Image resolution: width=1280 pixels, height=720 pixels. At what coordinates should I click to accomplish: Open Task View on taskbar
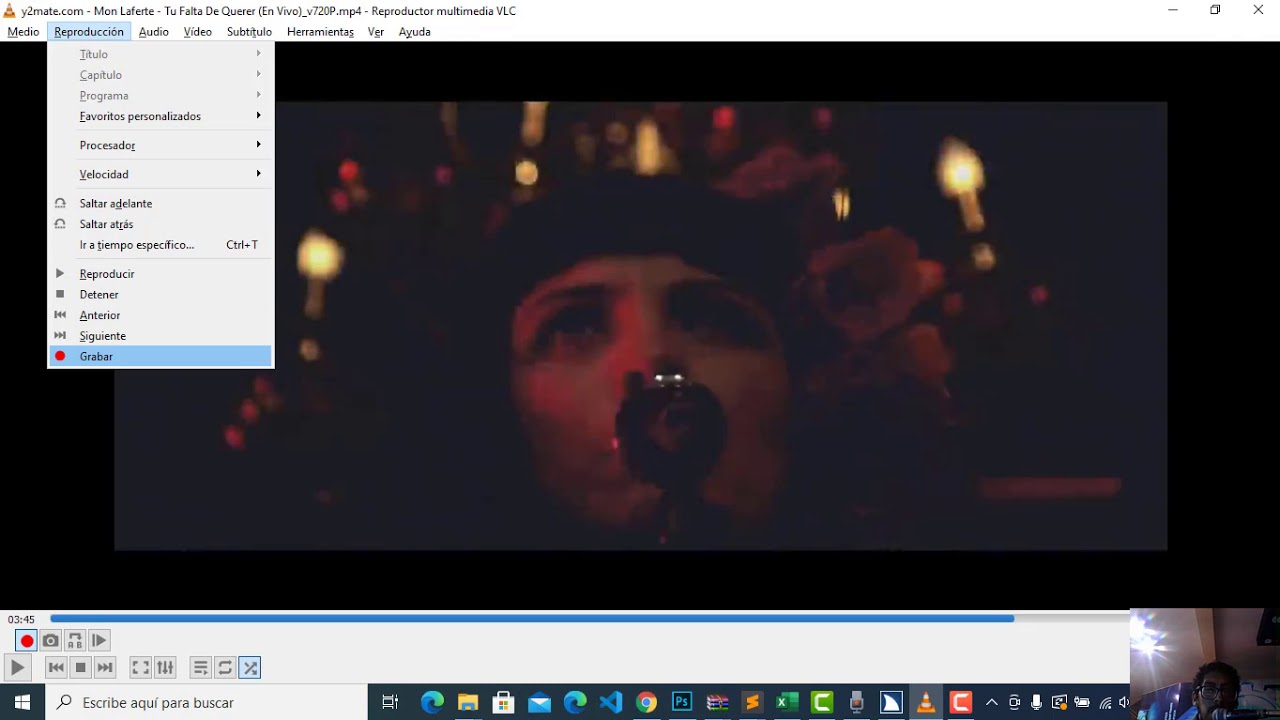390,702
